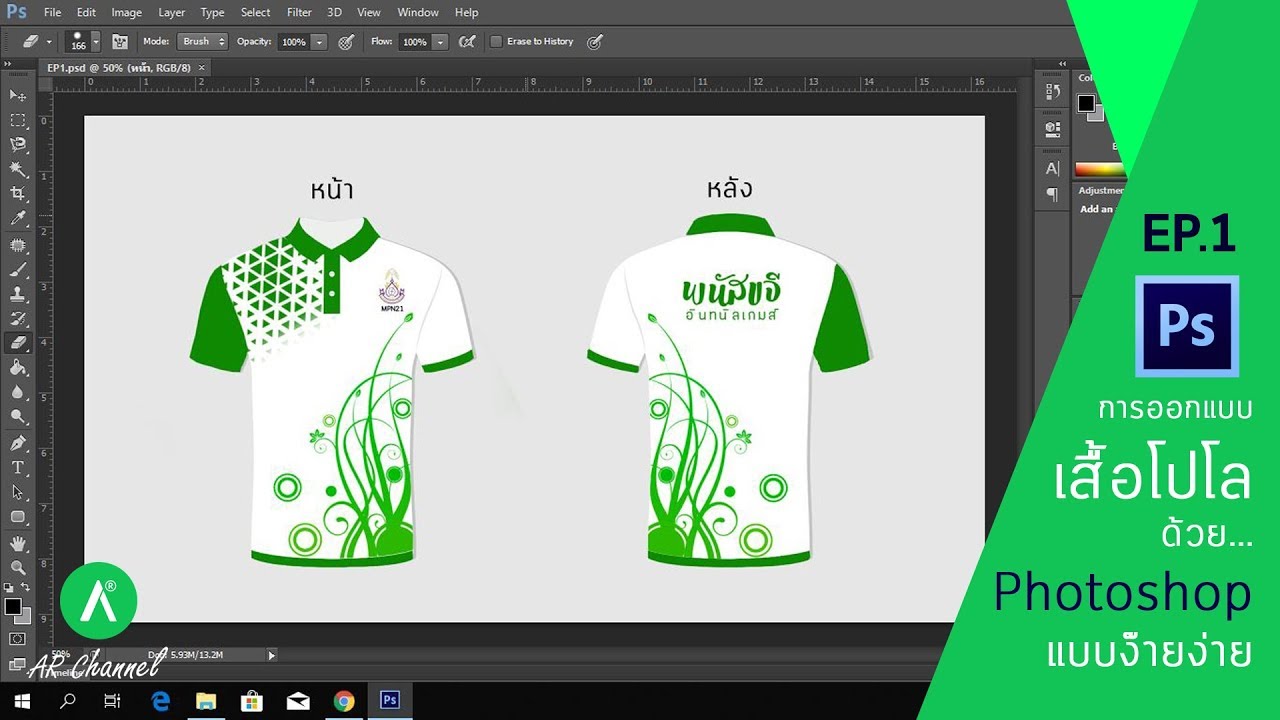Open the Image menu

[x=126, y=12]
